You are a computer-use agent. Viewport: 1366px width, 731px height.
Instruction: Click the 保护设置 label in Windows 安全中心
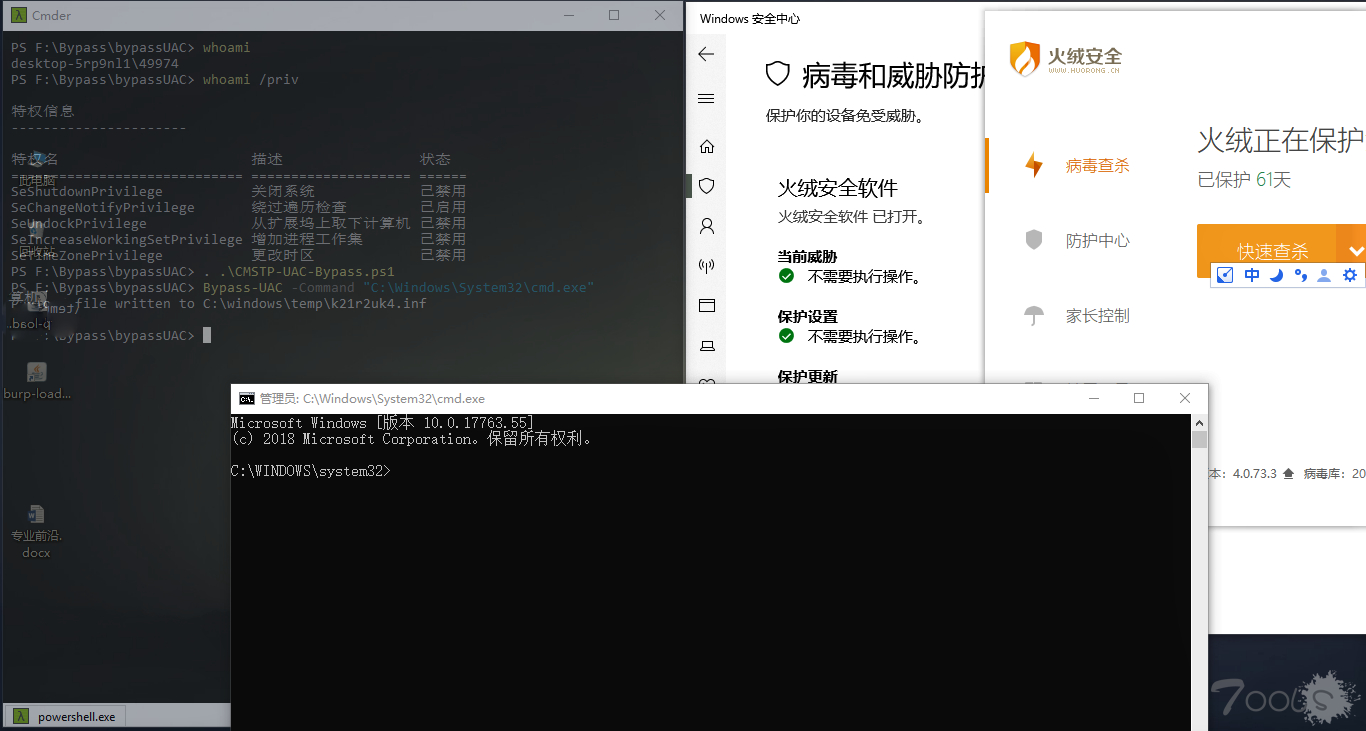[807, 317]
